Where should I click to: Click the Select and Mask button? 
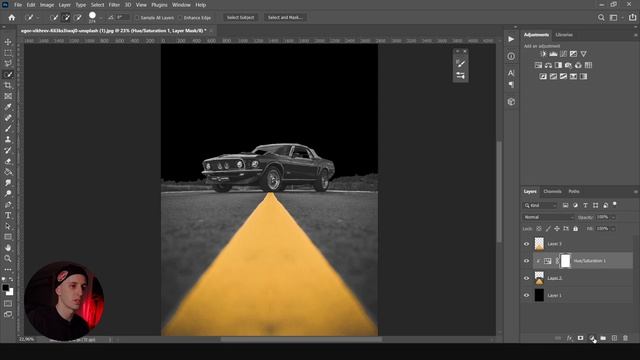point(285,18)
